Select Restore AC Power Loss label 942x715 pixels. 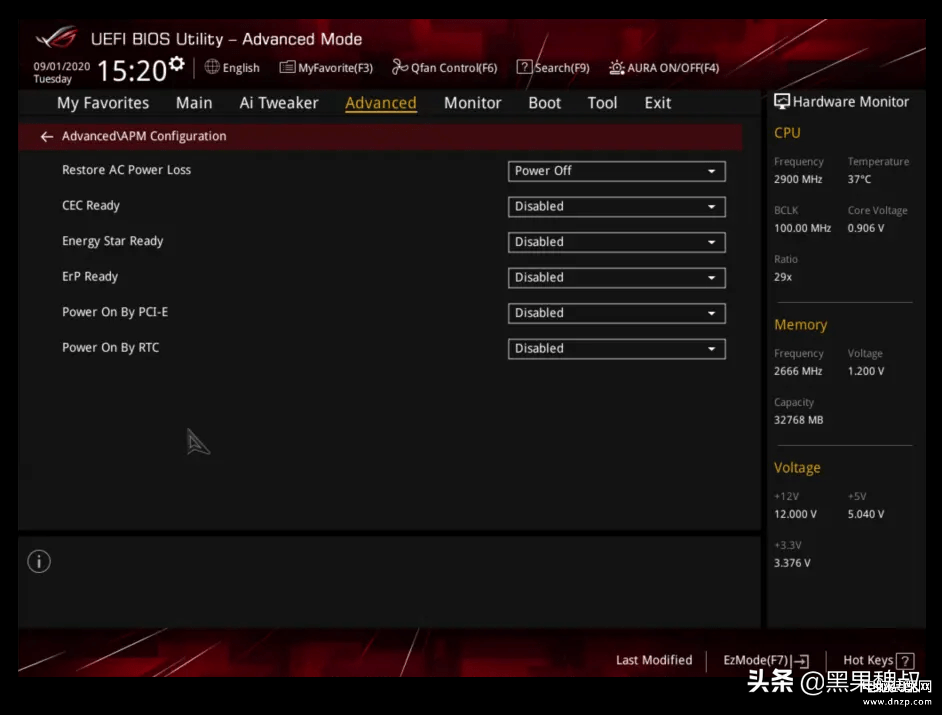click(x=126, y=170)
